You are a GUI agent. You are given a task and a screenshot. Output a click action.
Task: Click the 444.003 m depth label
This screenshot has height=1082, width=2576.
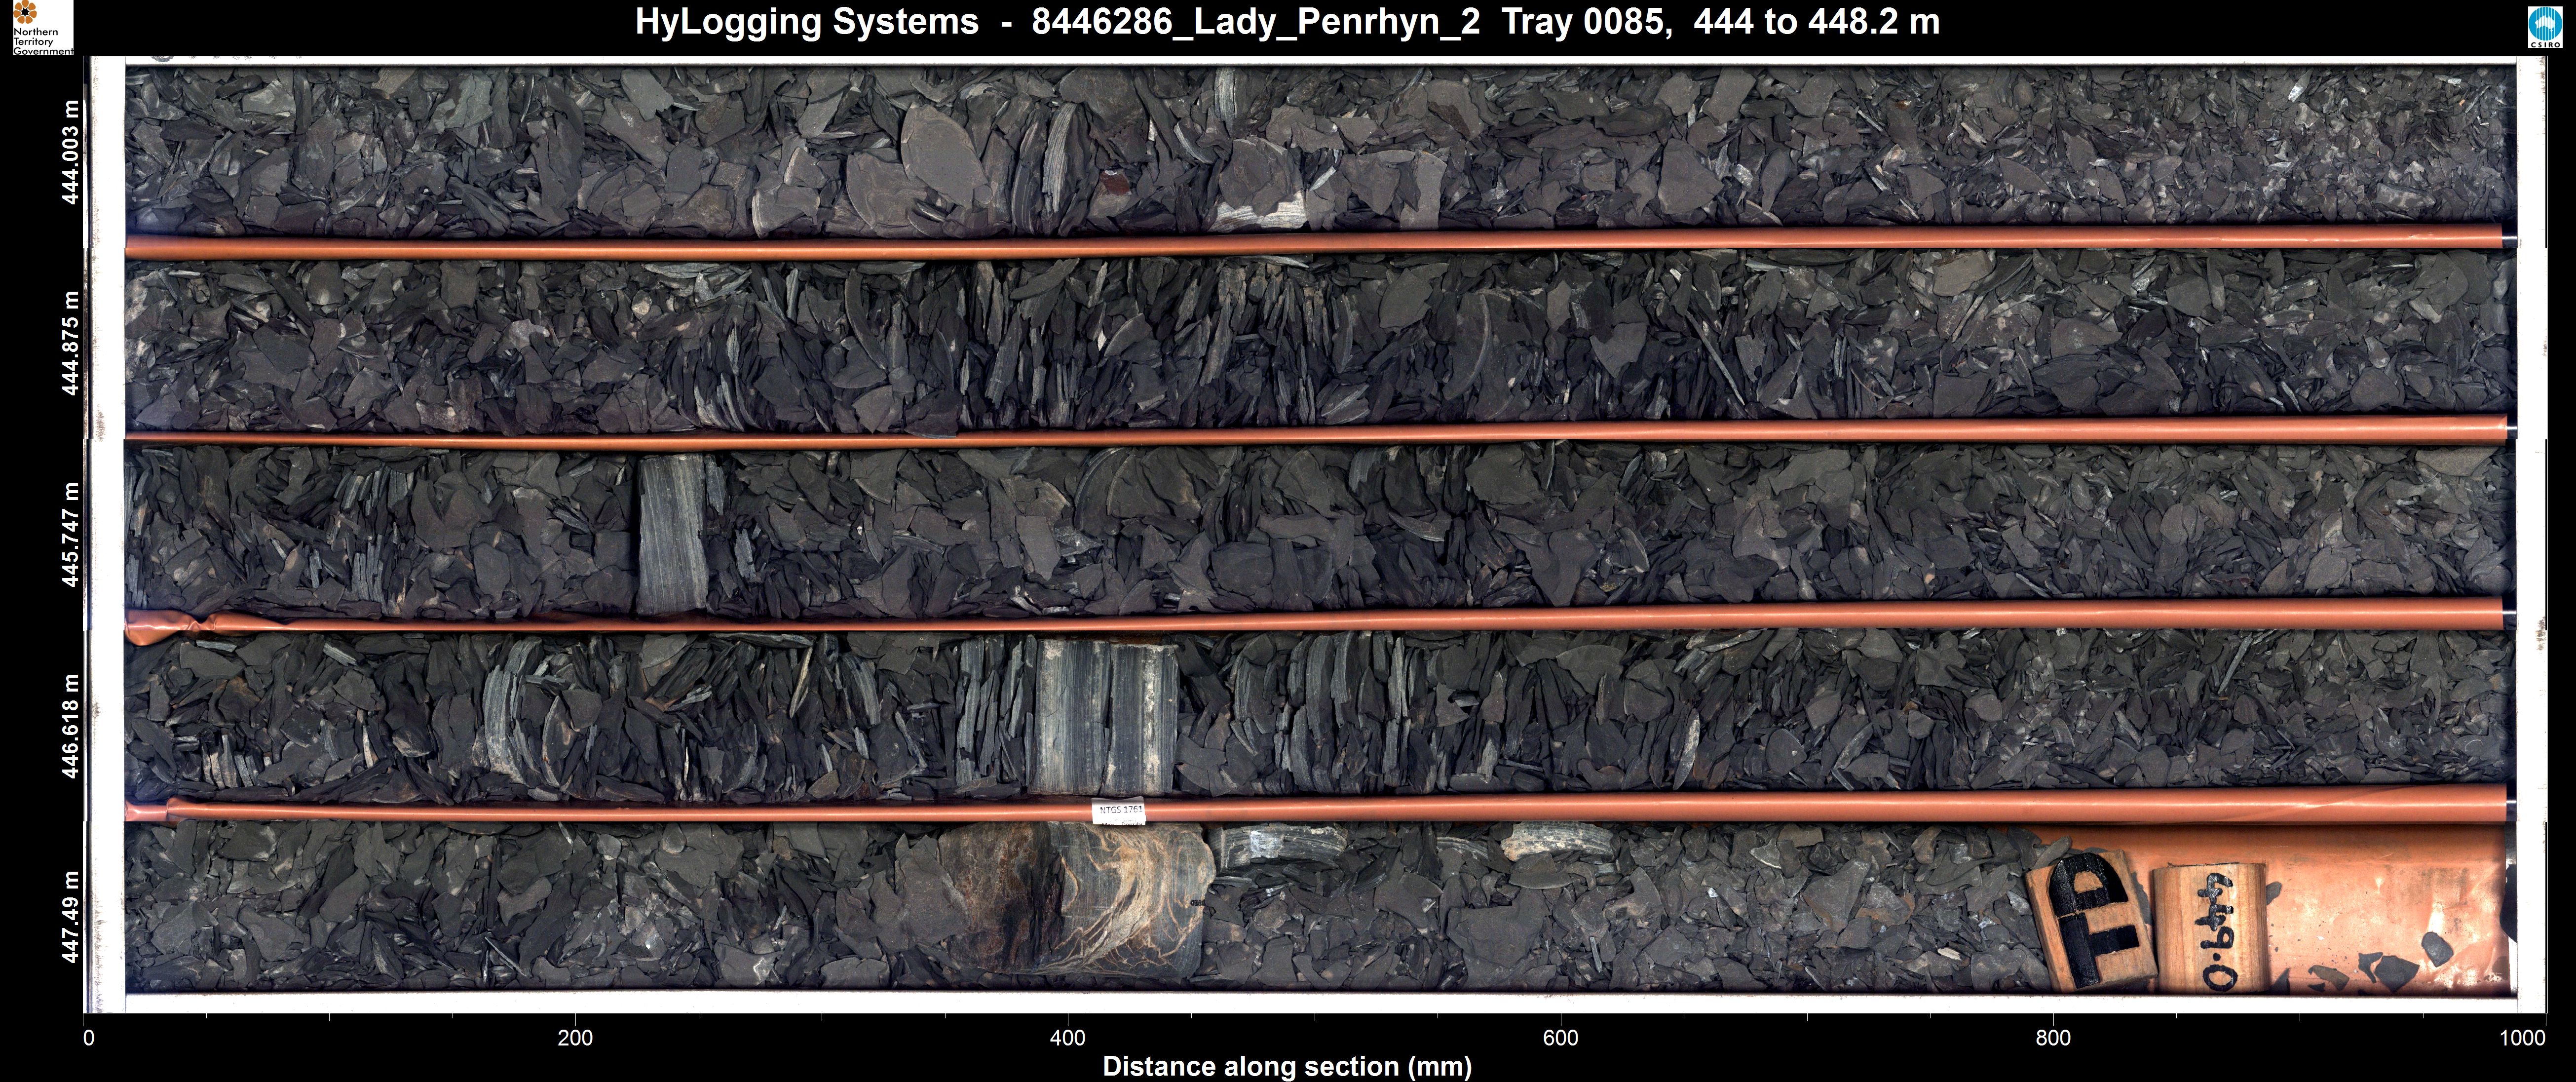(71, 152)
